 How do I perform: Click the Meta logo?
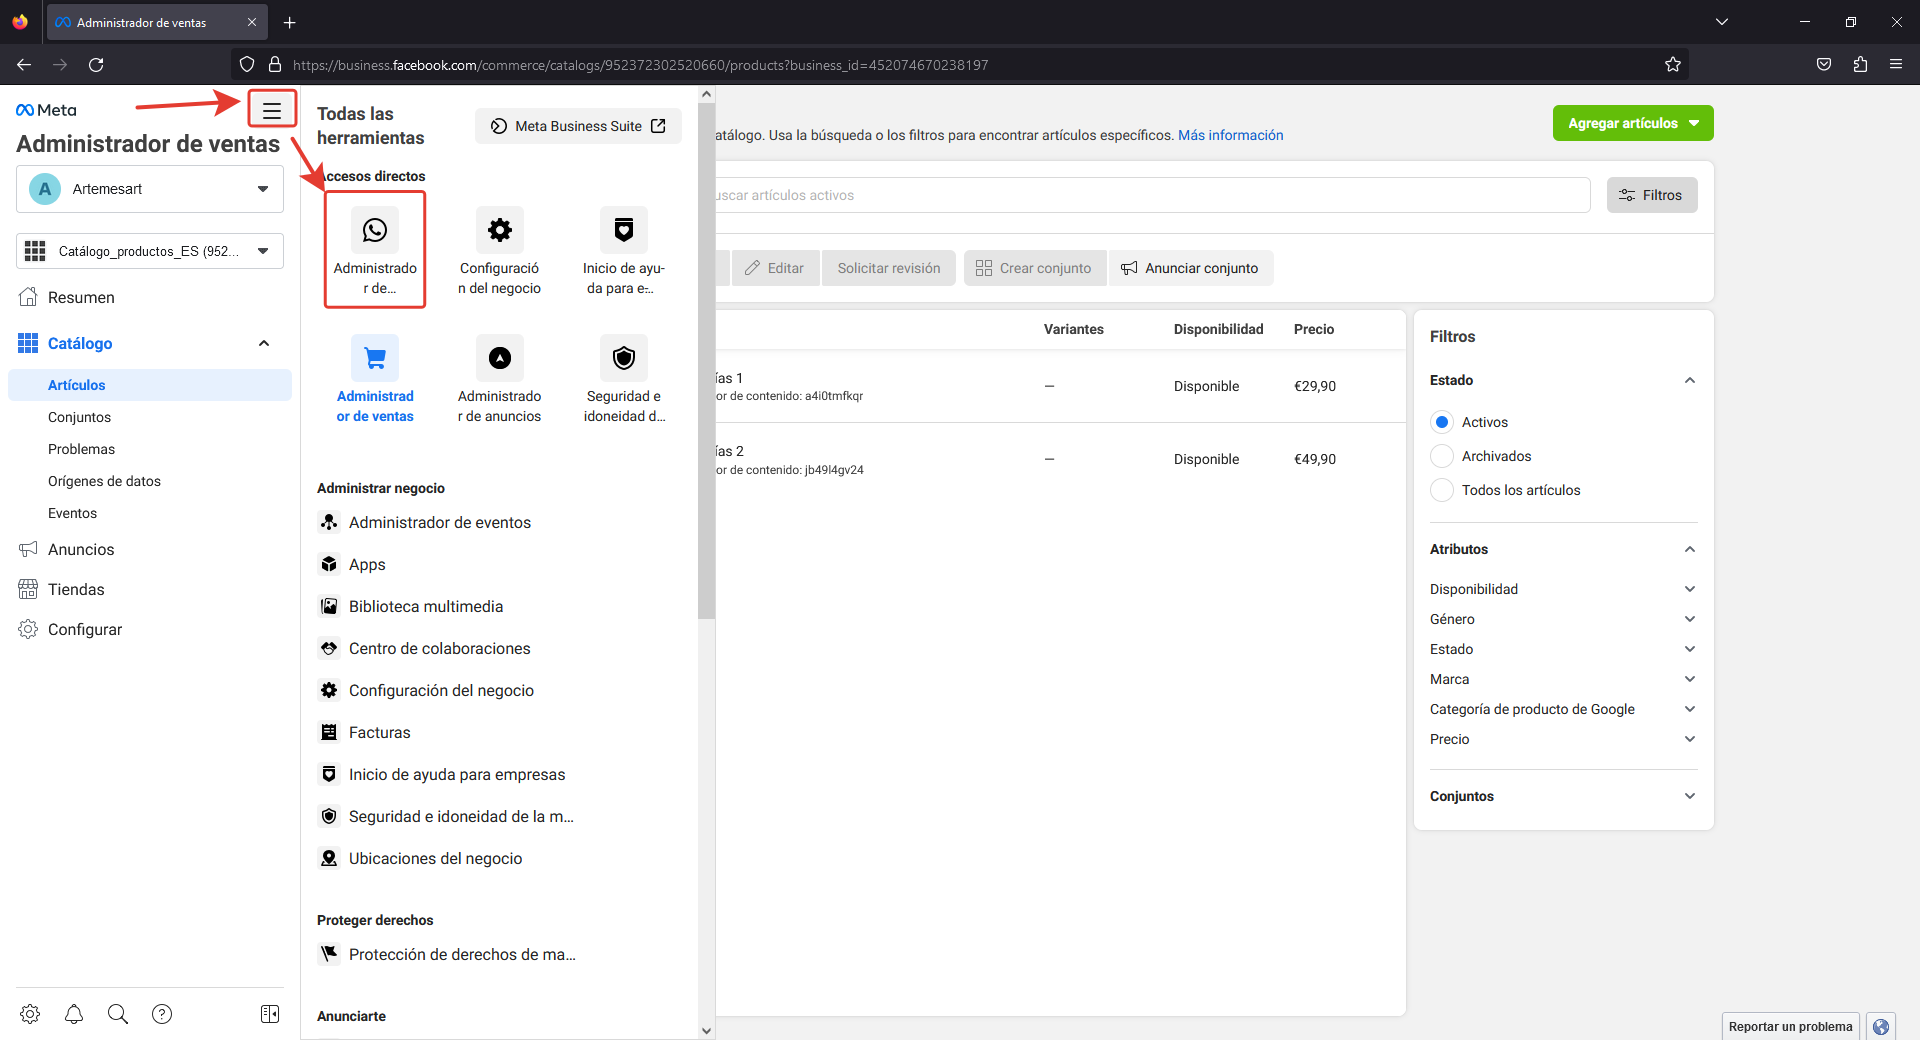46,110
